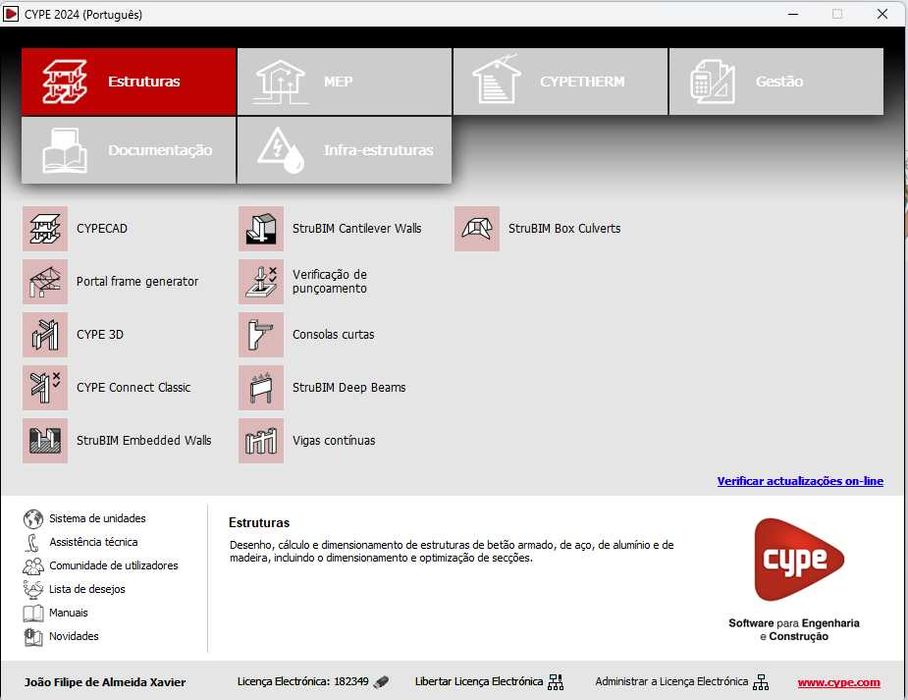Open StruBIM Embedded Walls icon
This screenshot has width=908, height=700.
pyautogui.click(x=45, y=441)
